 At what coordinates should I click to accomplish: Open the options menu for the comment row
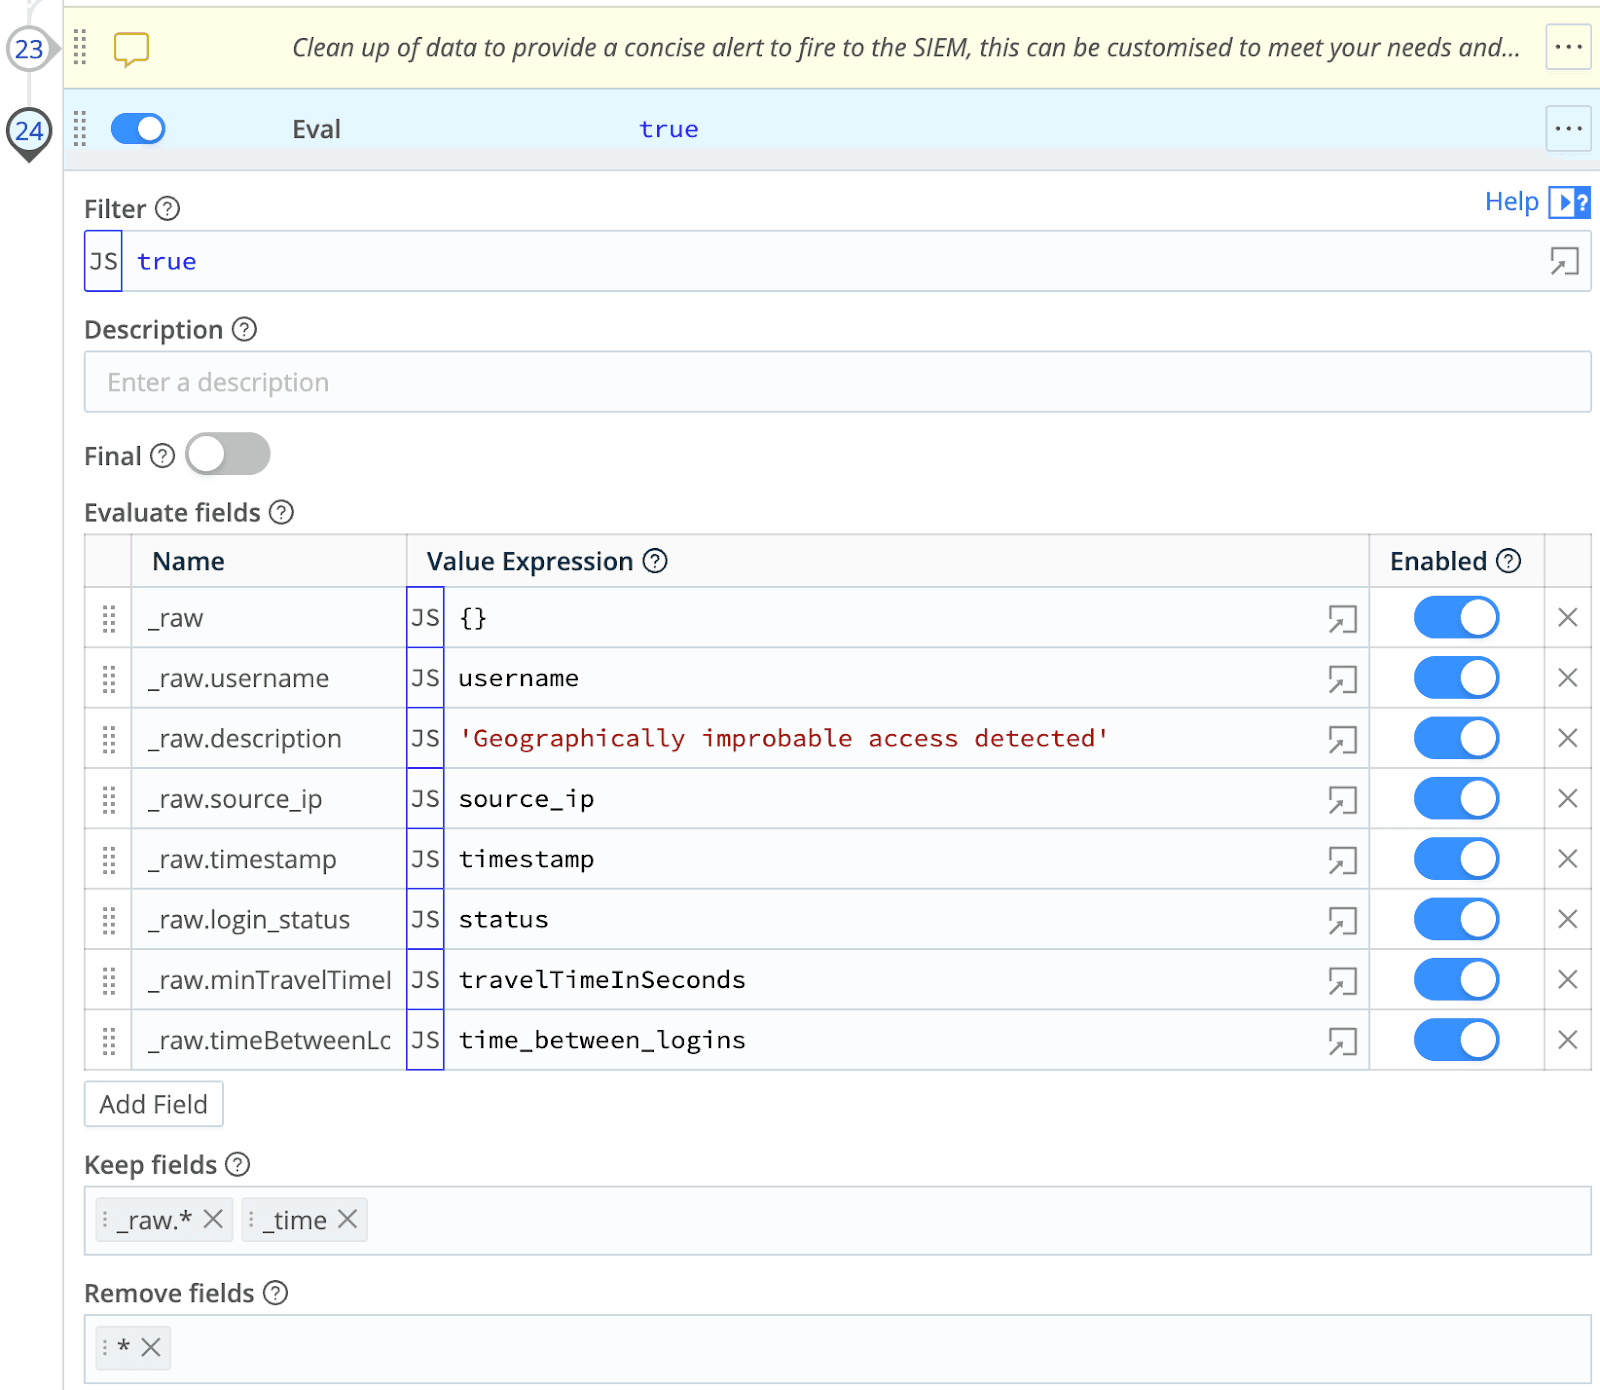[1567, 48]
